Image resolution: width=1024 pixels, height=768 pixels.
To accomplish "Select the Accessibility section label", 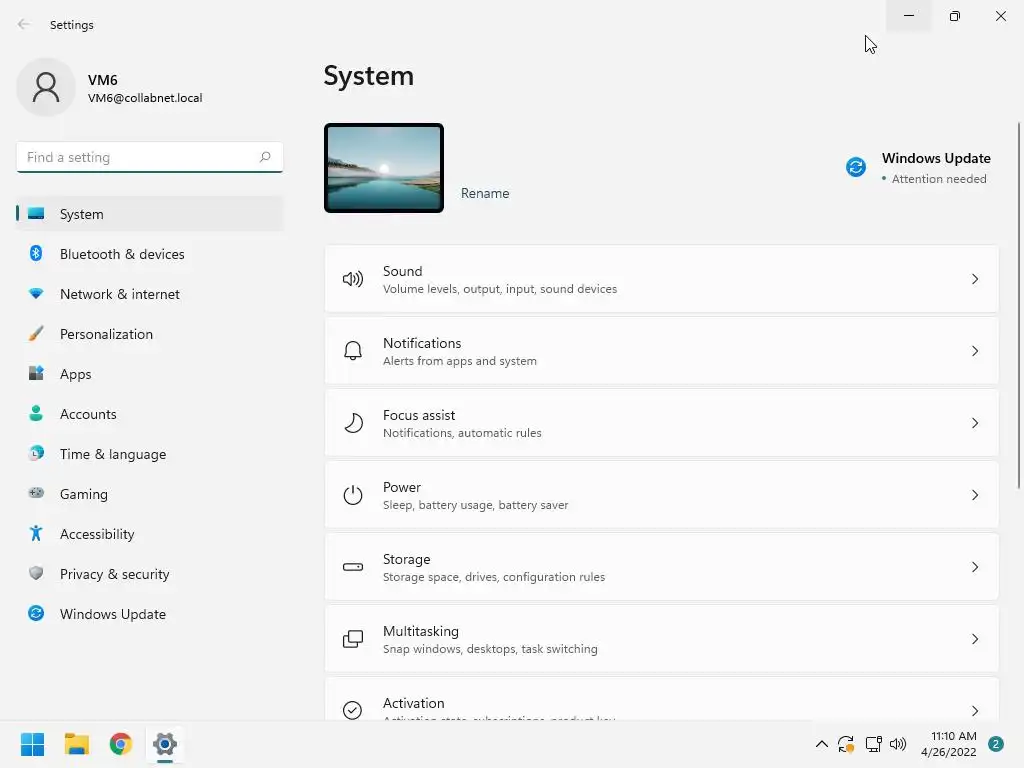I will pyautogui.click(x=97, y=534).
